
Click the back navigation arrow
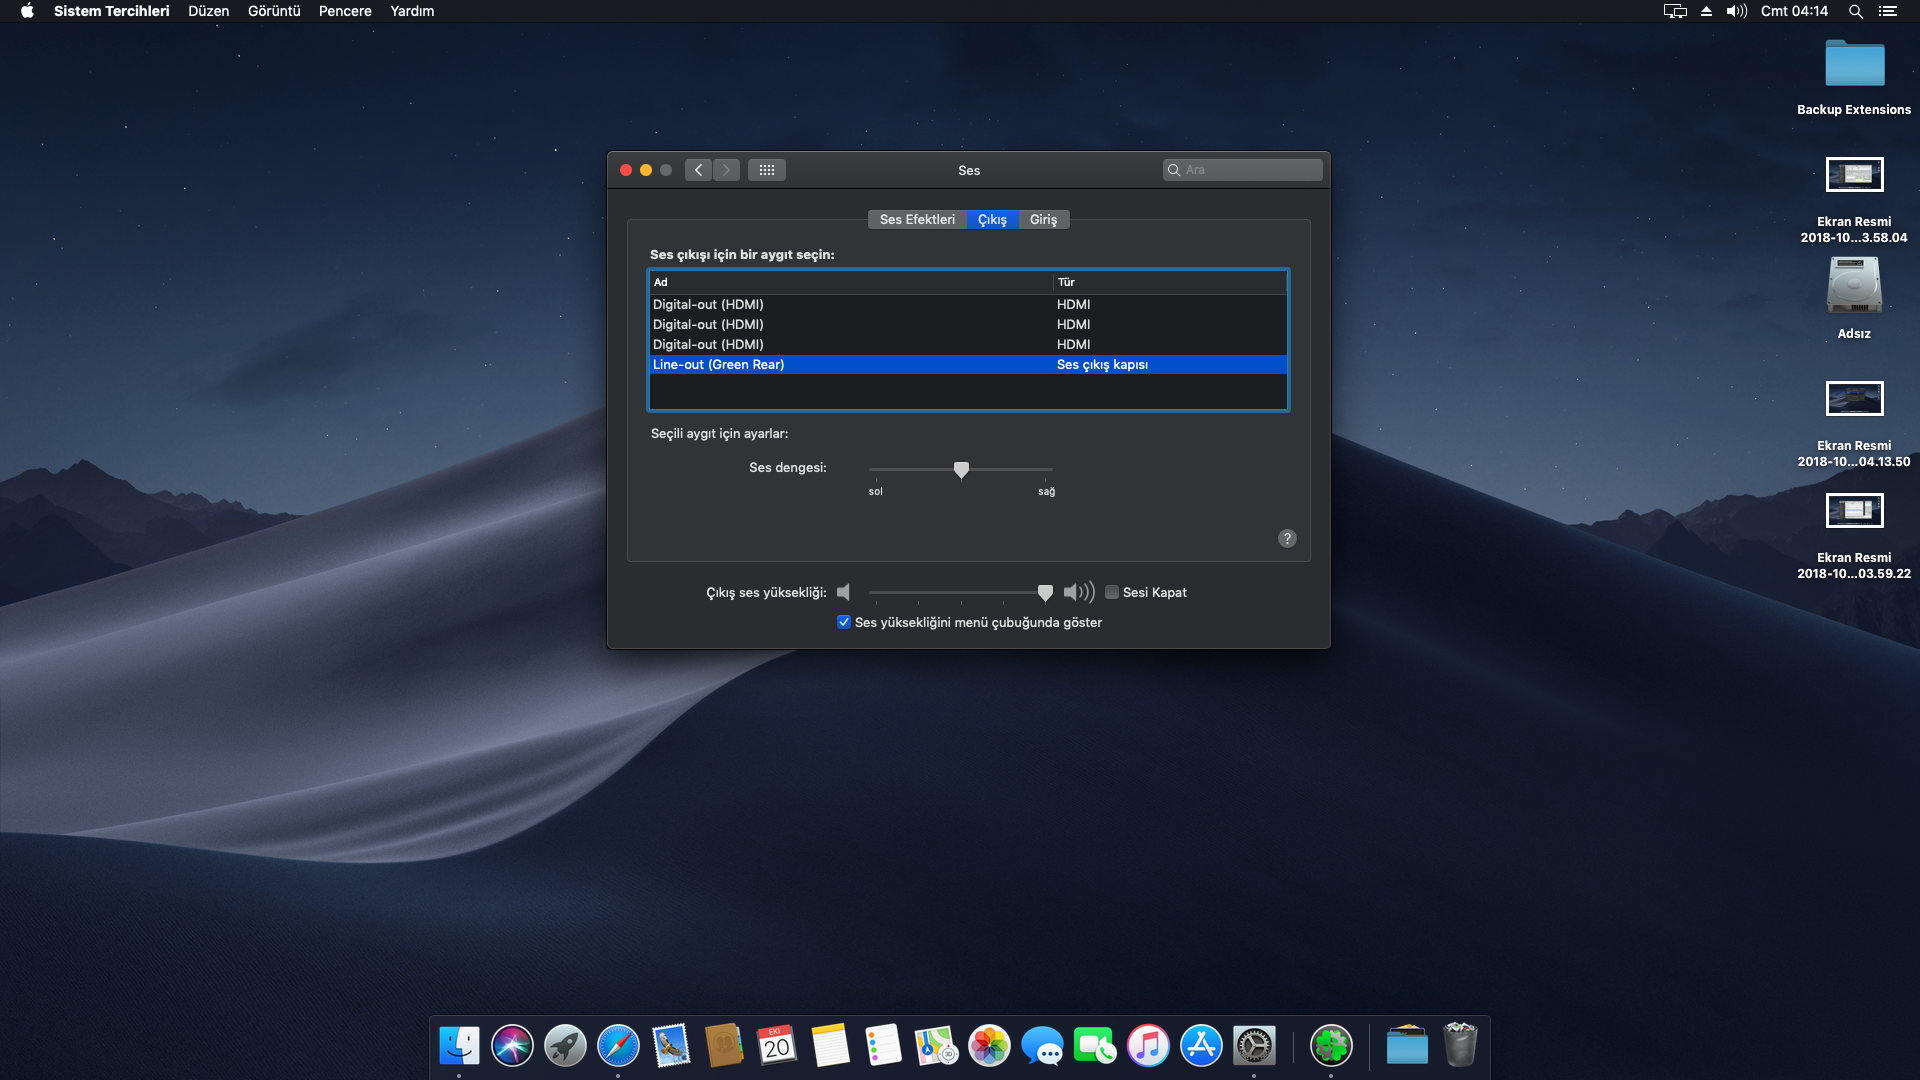(x=699, y=170)
